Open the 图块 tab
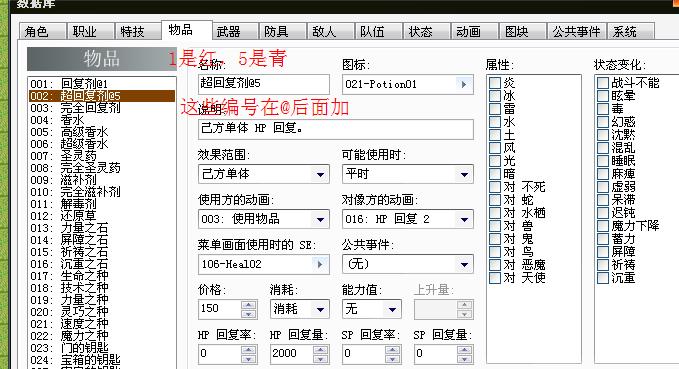 (522, 32)
